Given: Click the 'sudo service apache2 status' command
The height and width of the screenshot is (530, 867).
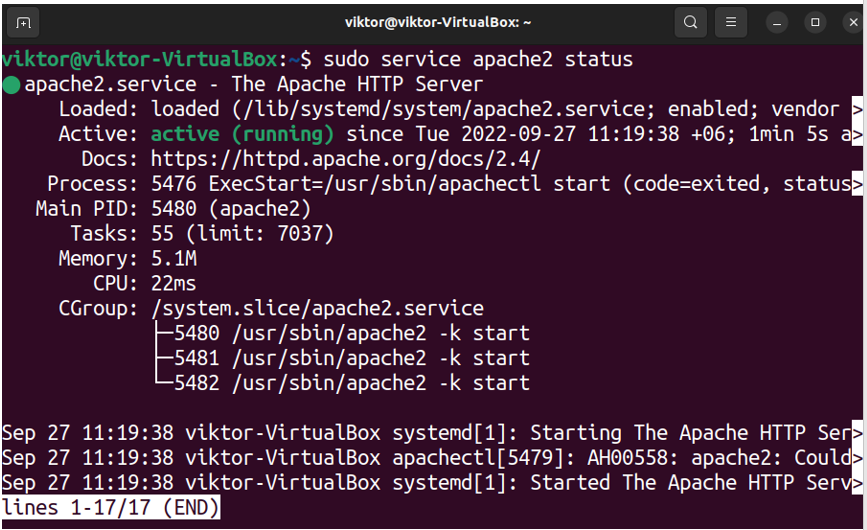Looking at the screenshot, I should pyautogui.click(x=478, y=59).
